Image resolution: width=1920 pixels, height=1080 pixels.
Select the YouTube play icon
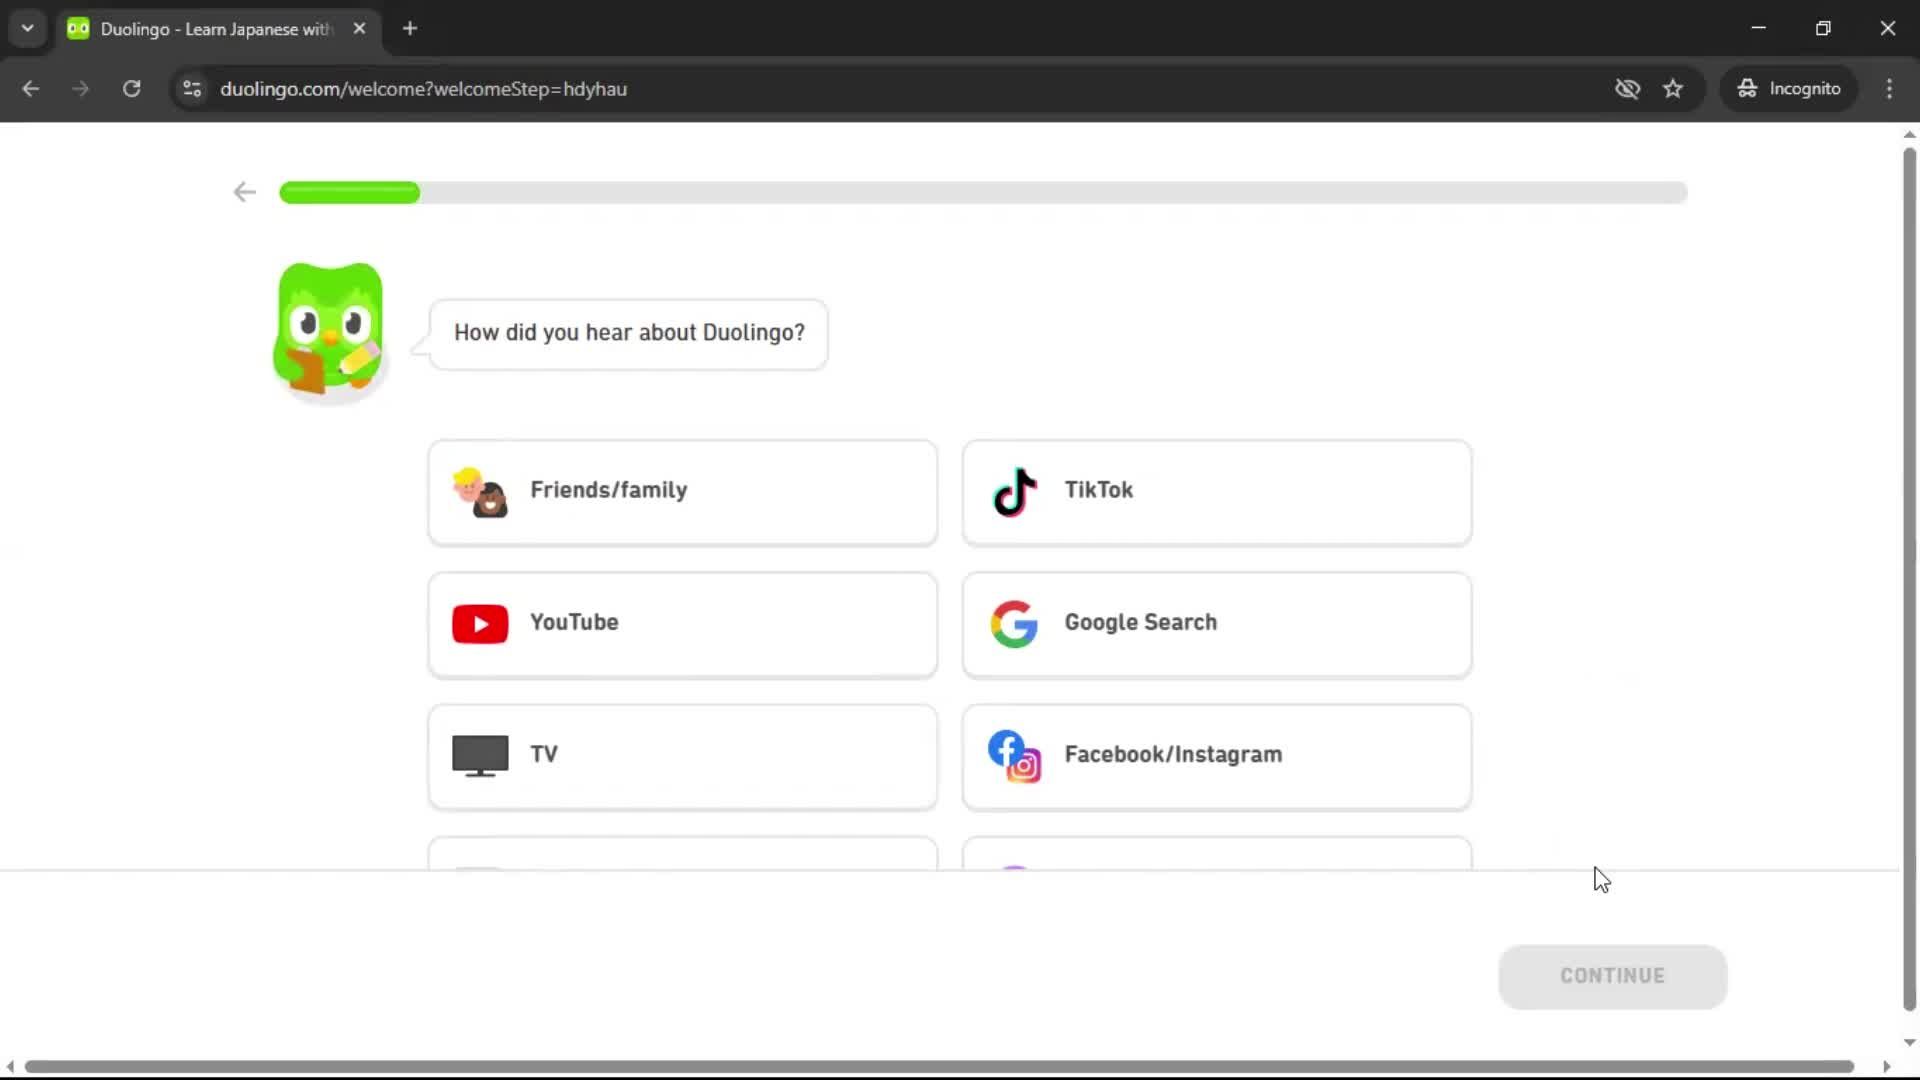coord(479,624)
